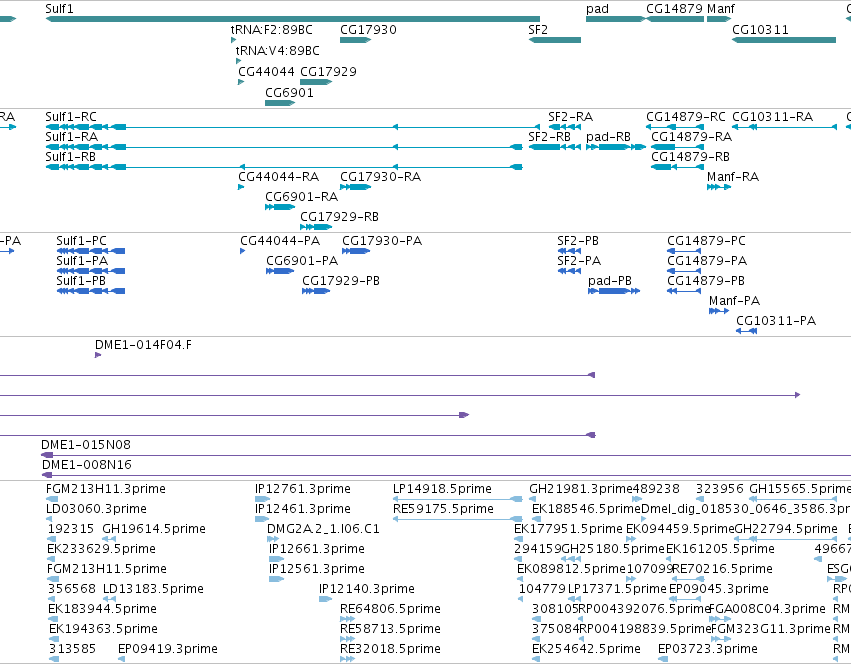This screenshot has height=664, width=851.
Task: Click the pad gene feature
Action: [x=616, y=19]
